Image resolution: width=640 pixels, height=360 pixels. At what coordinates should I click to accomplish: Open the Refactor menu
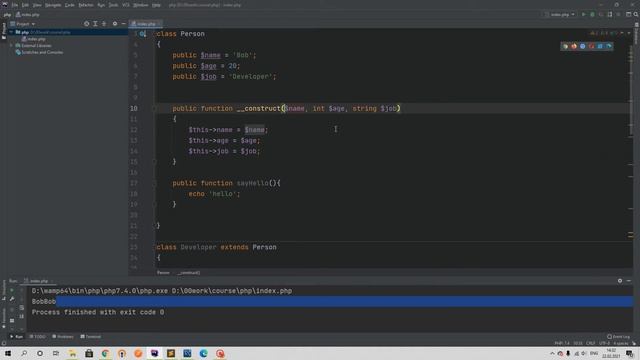point(86,5)
